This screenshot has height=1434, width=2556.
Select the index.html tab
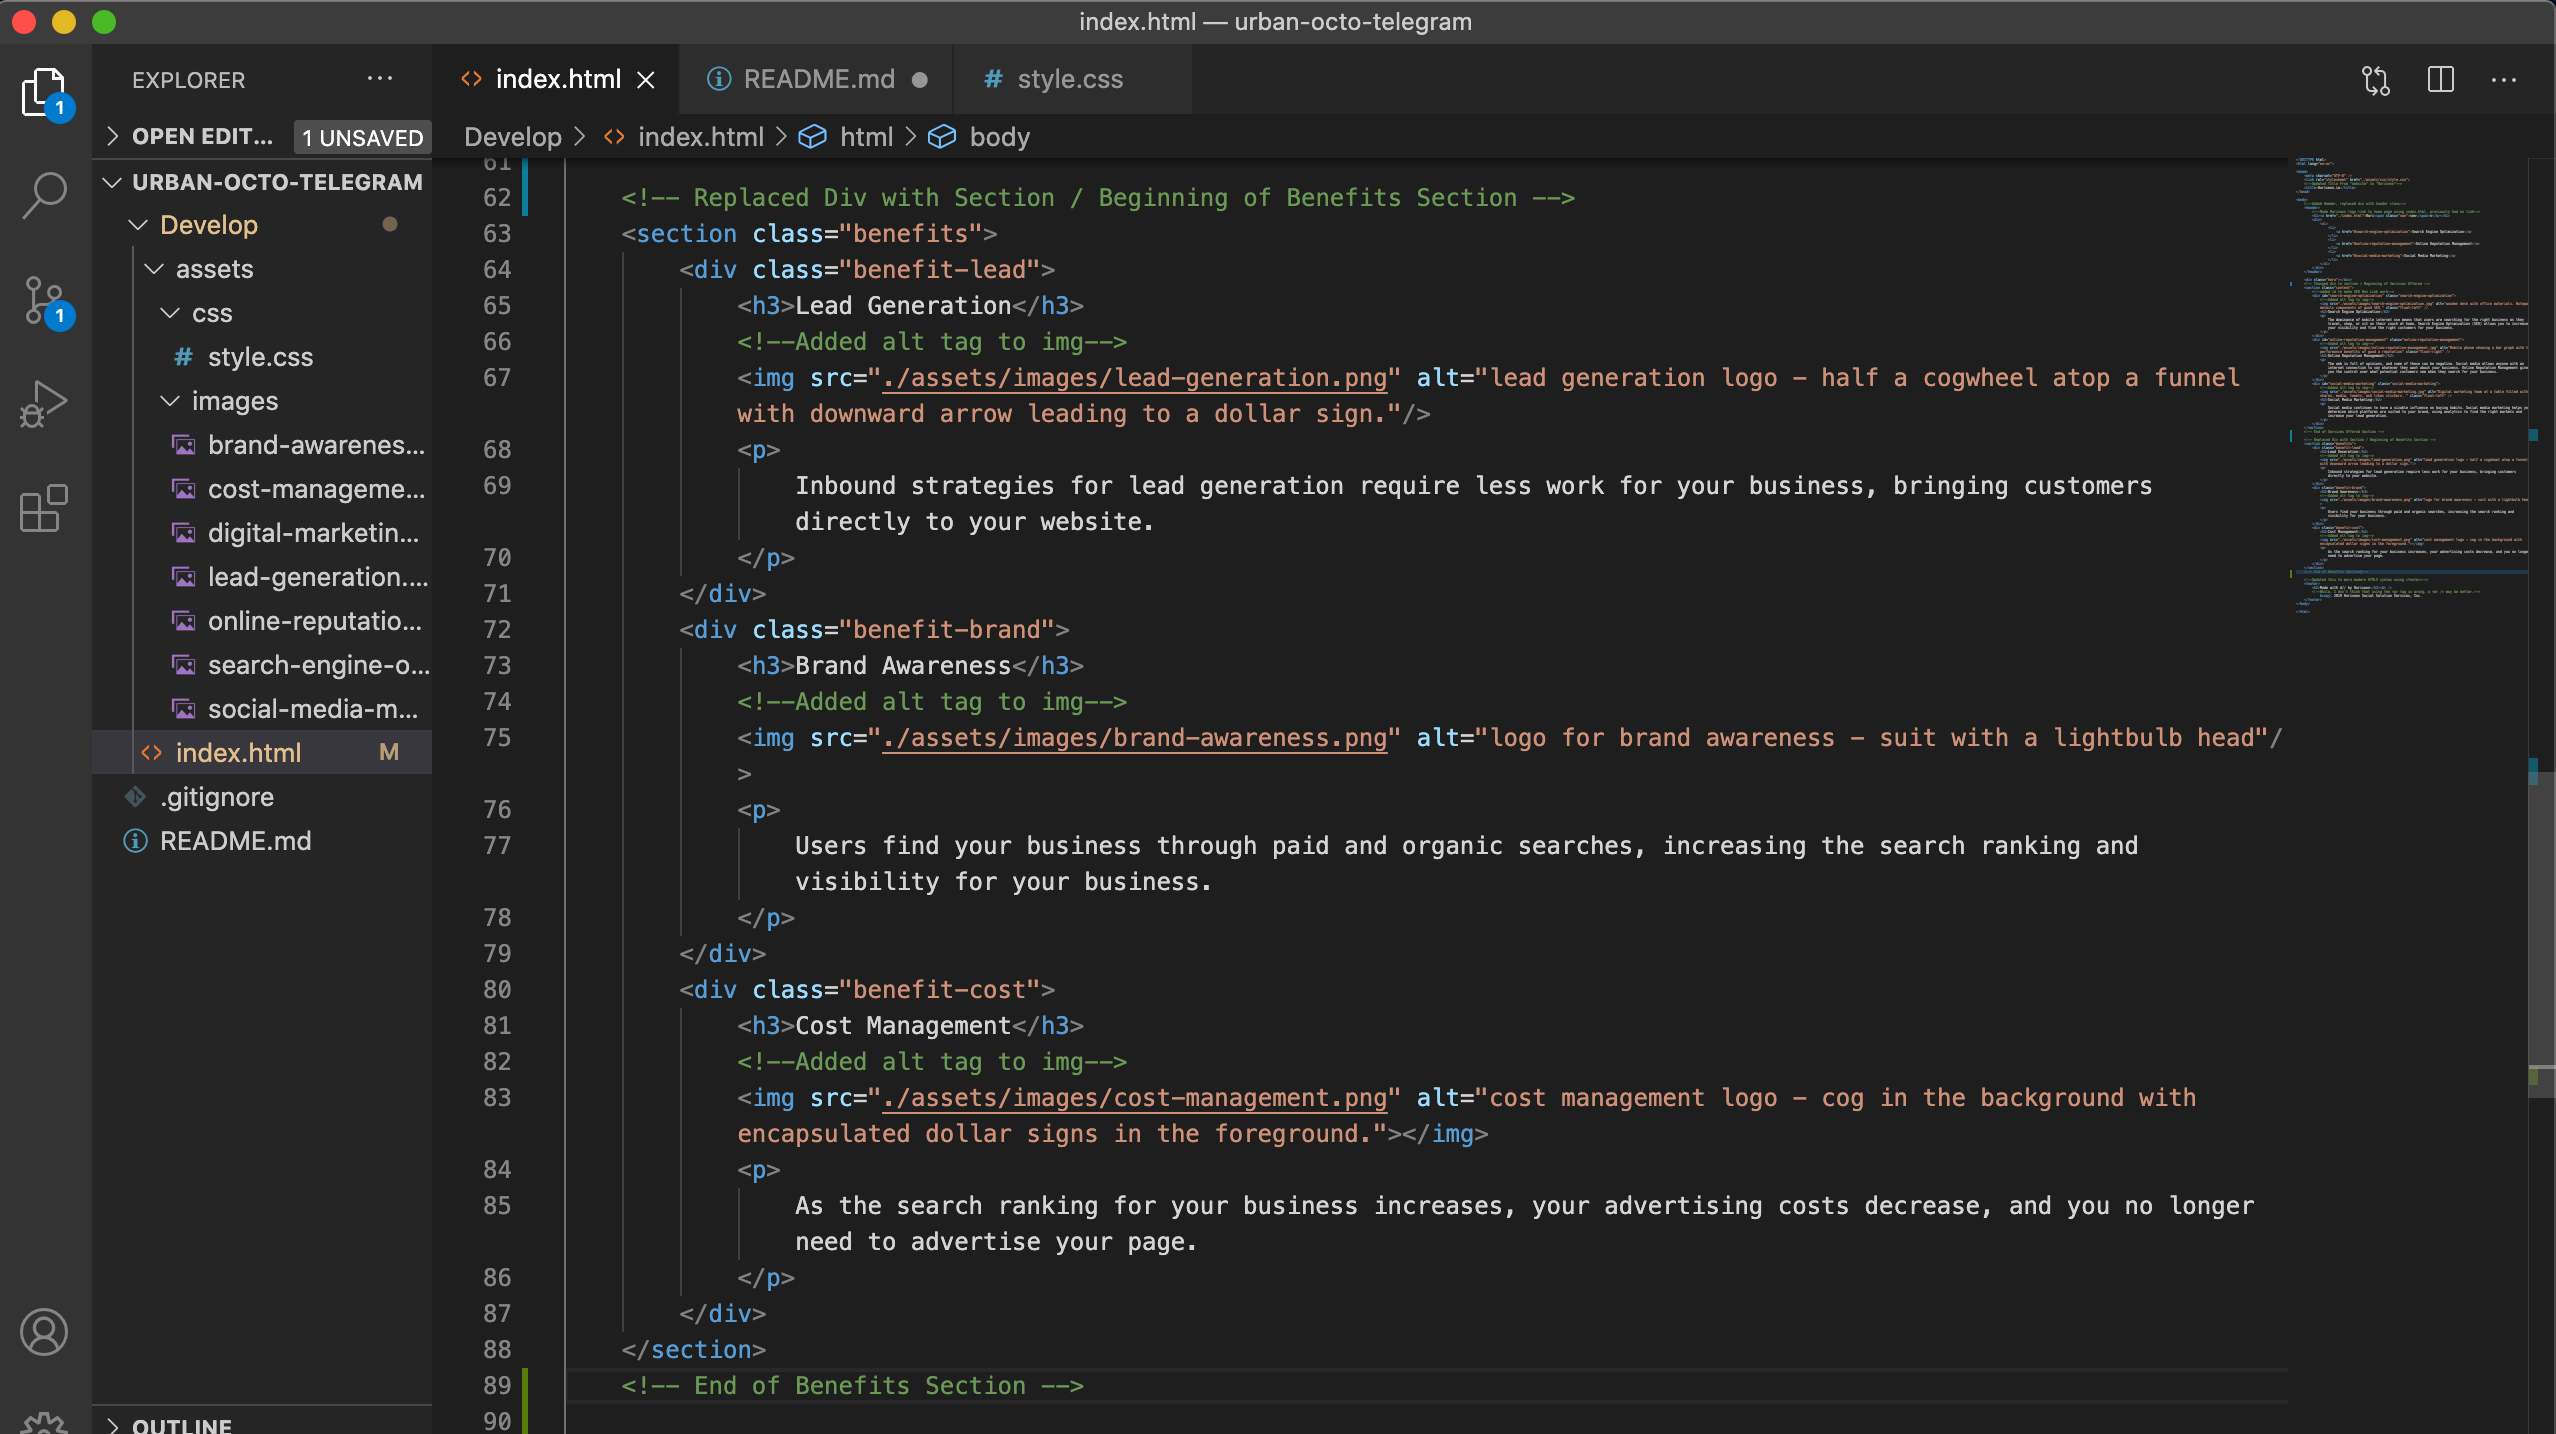pyautogui.click(x=556, y=79)
